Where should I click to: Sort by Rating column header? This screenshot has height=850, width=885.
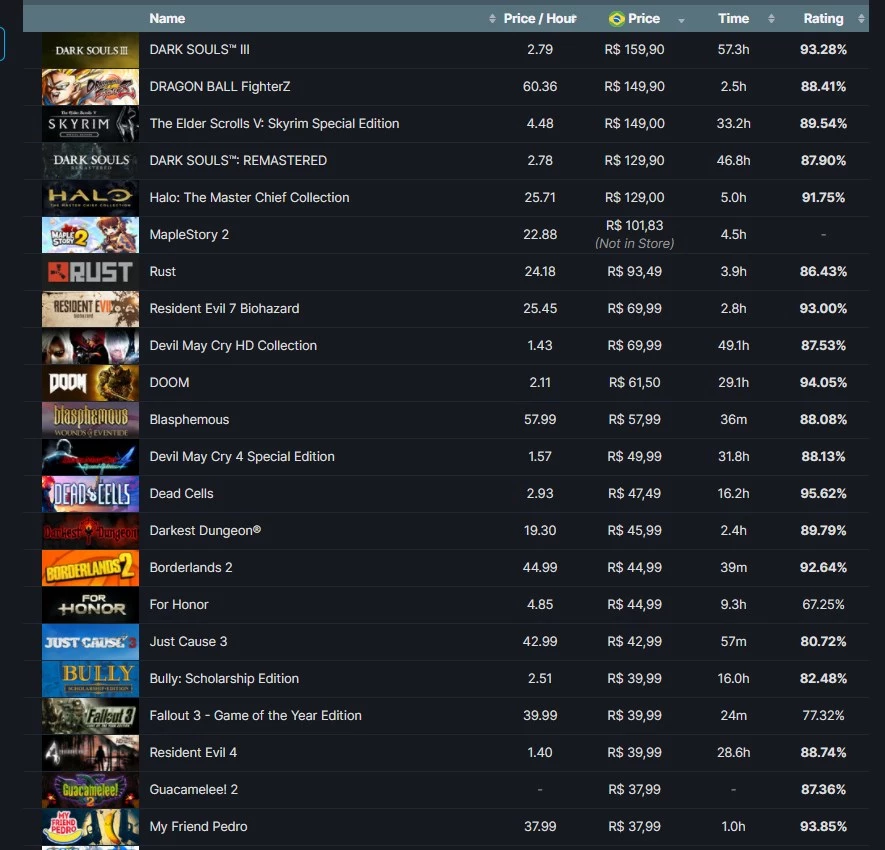[x=823, y=19]
